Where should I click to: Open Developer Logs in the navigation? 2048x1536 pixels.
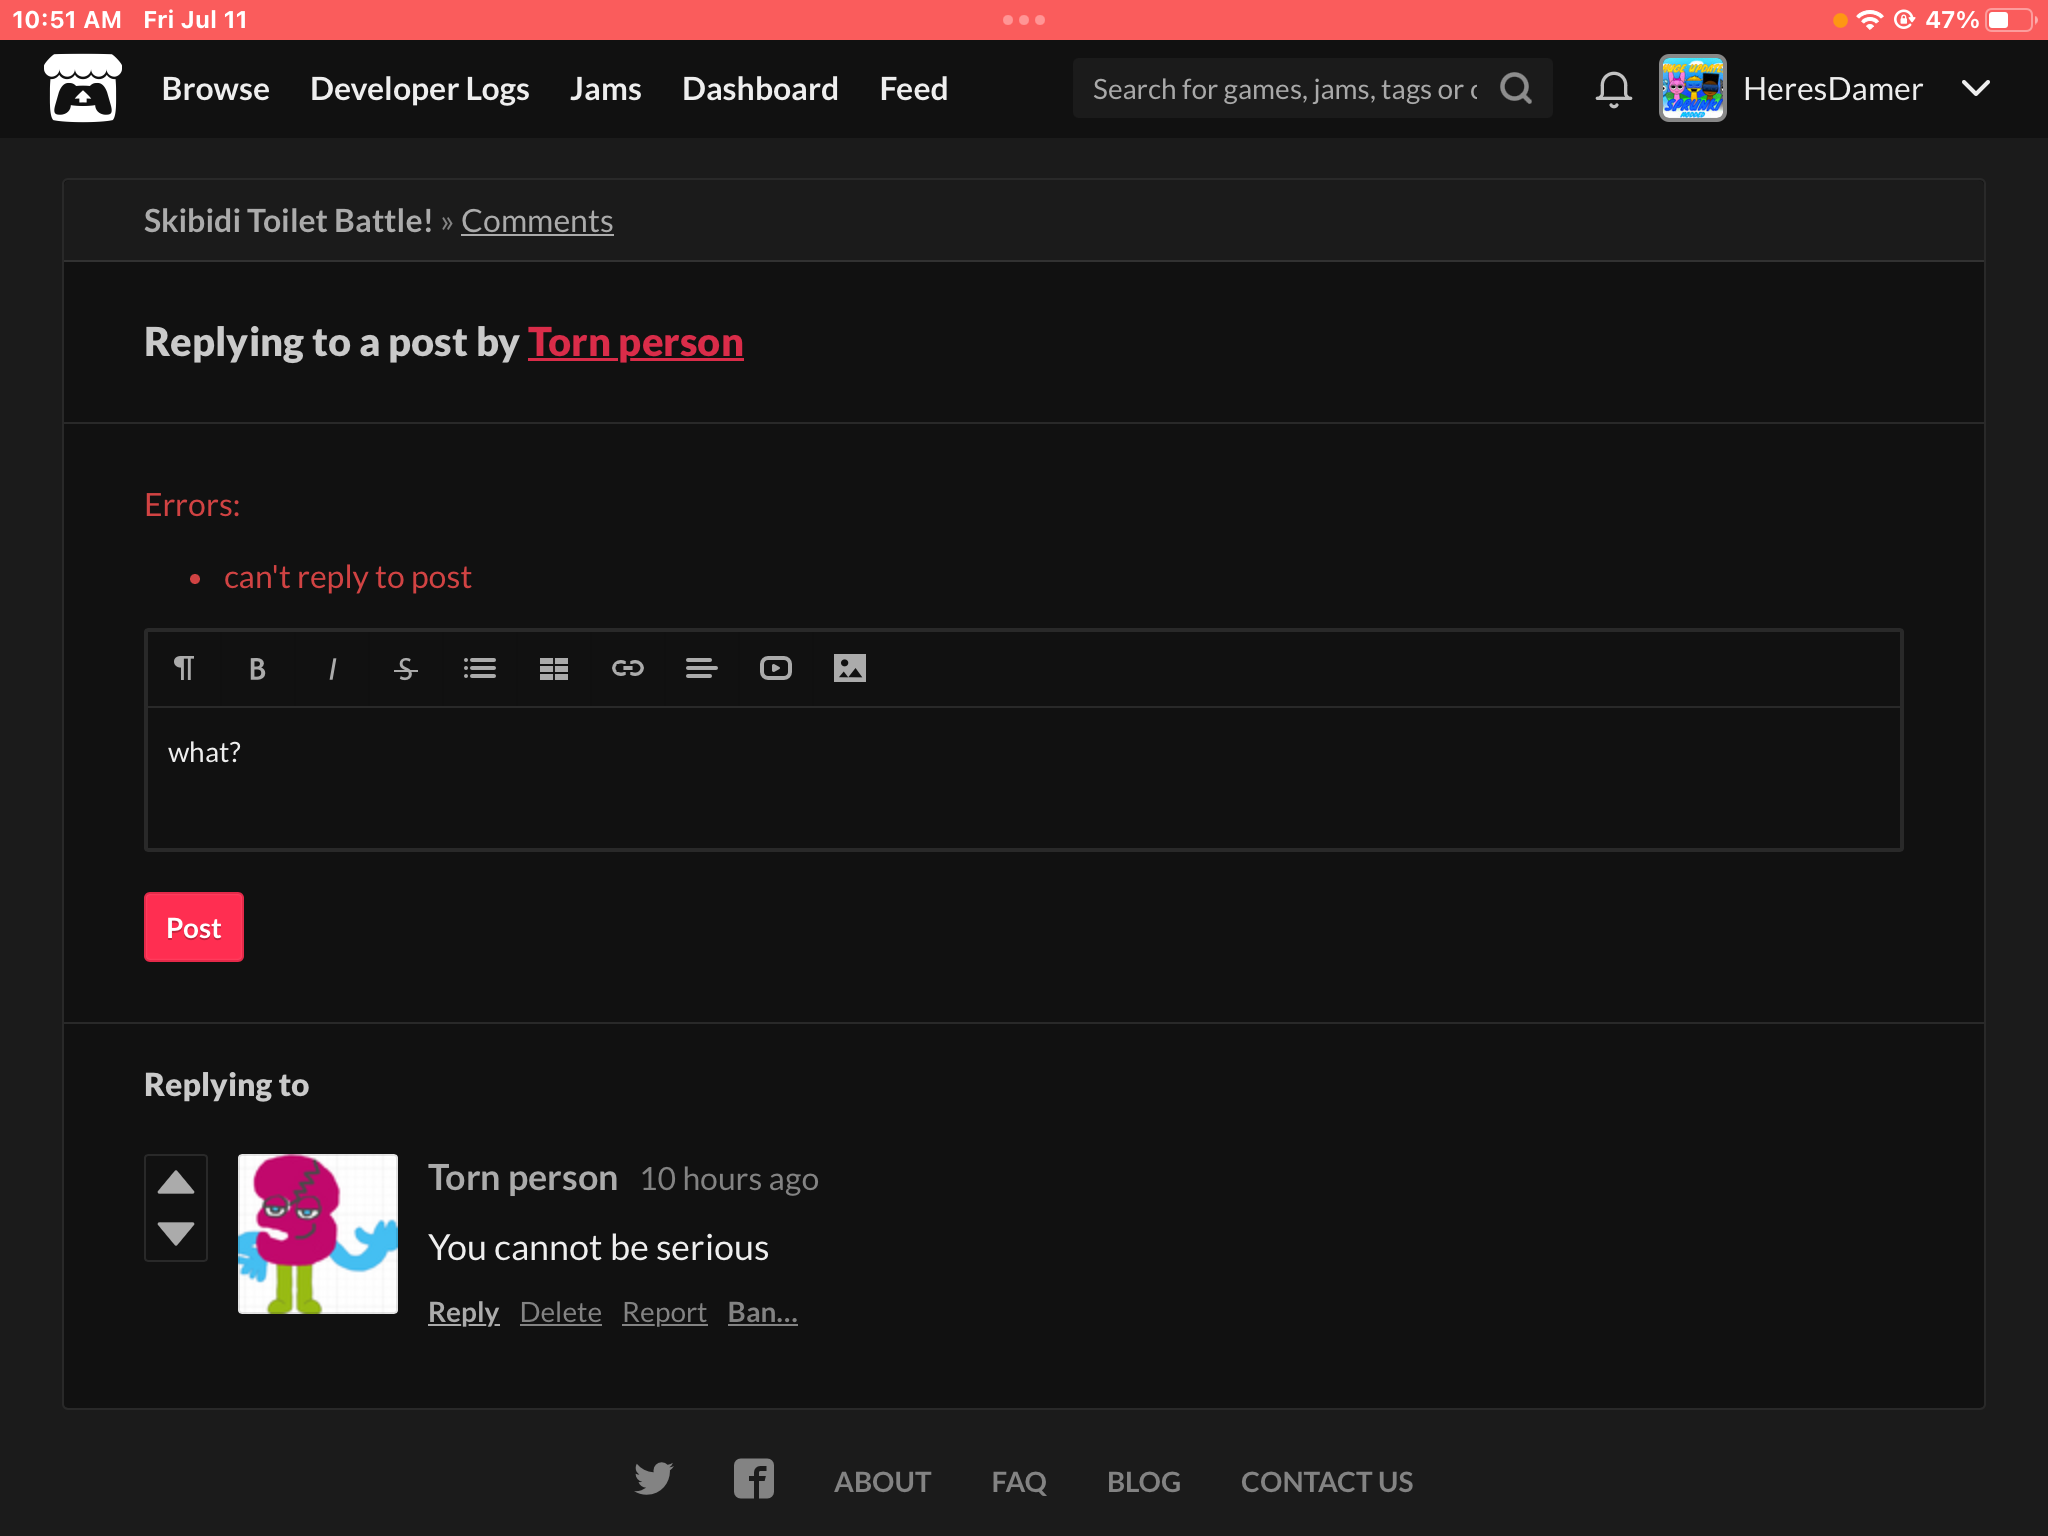pyautogui.click(x=420, y=88)
